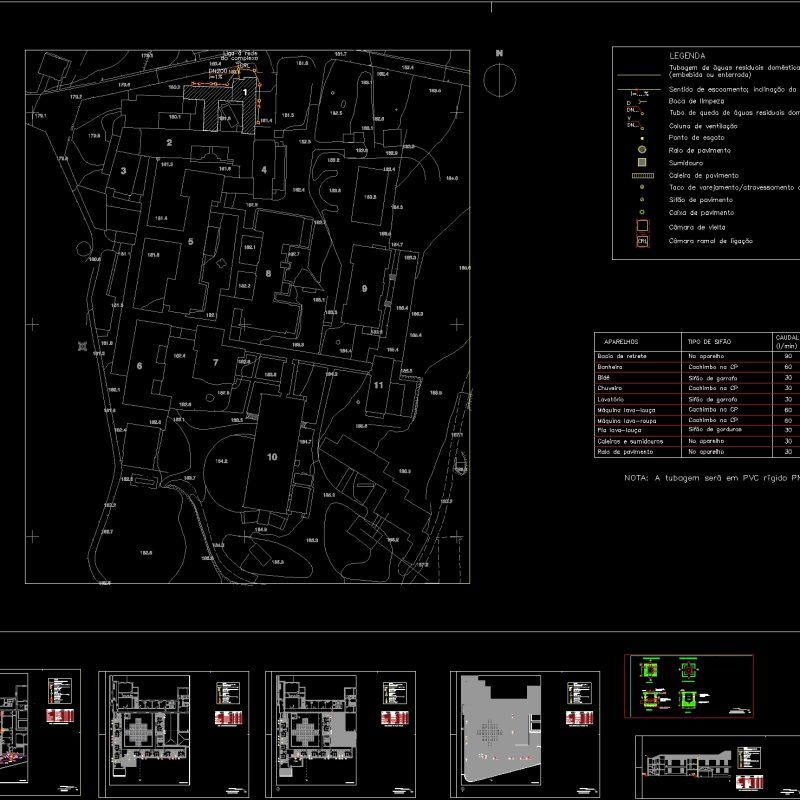800x800 pixels.
Task: Click the LEGENDA heading text
Action: 687,56
